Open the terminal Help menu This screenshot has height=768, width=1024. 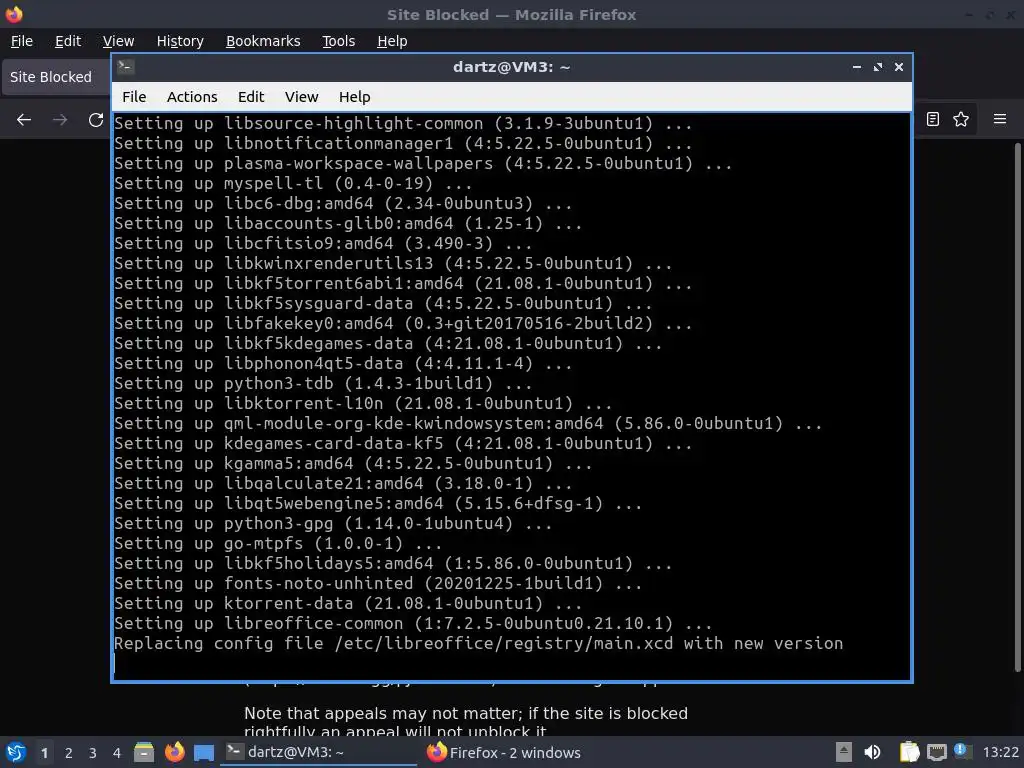[355, 97]
